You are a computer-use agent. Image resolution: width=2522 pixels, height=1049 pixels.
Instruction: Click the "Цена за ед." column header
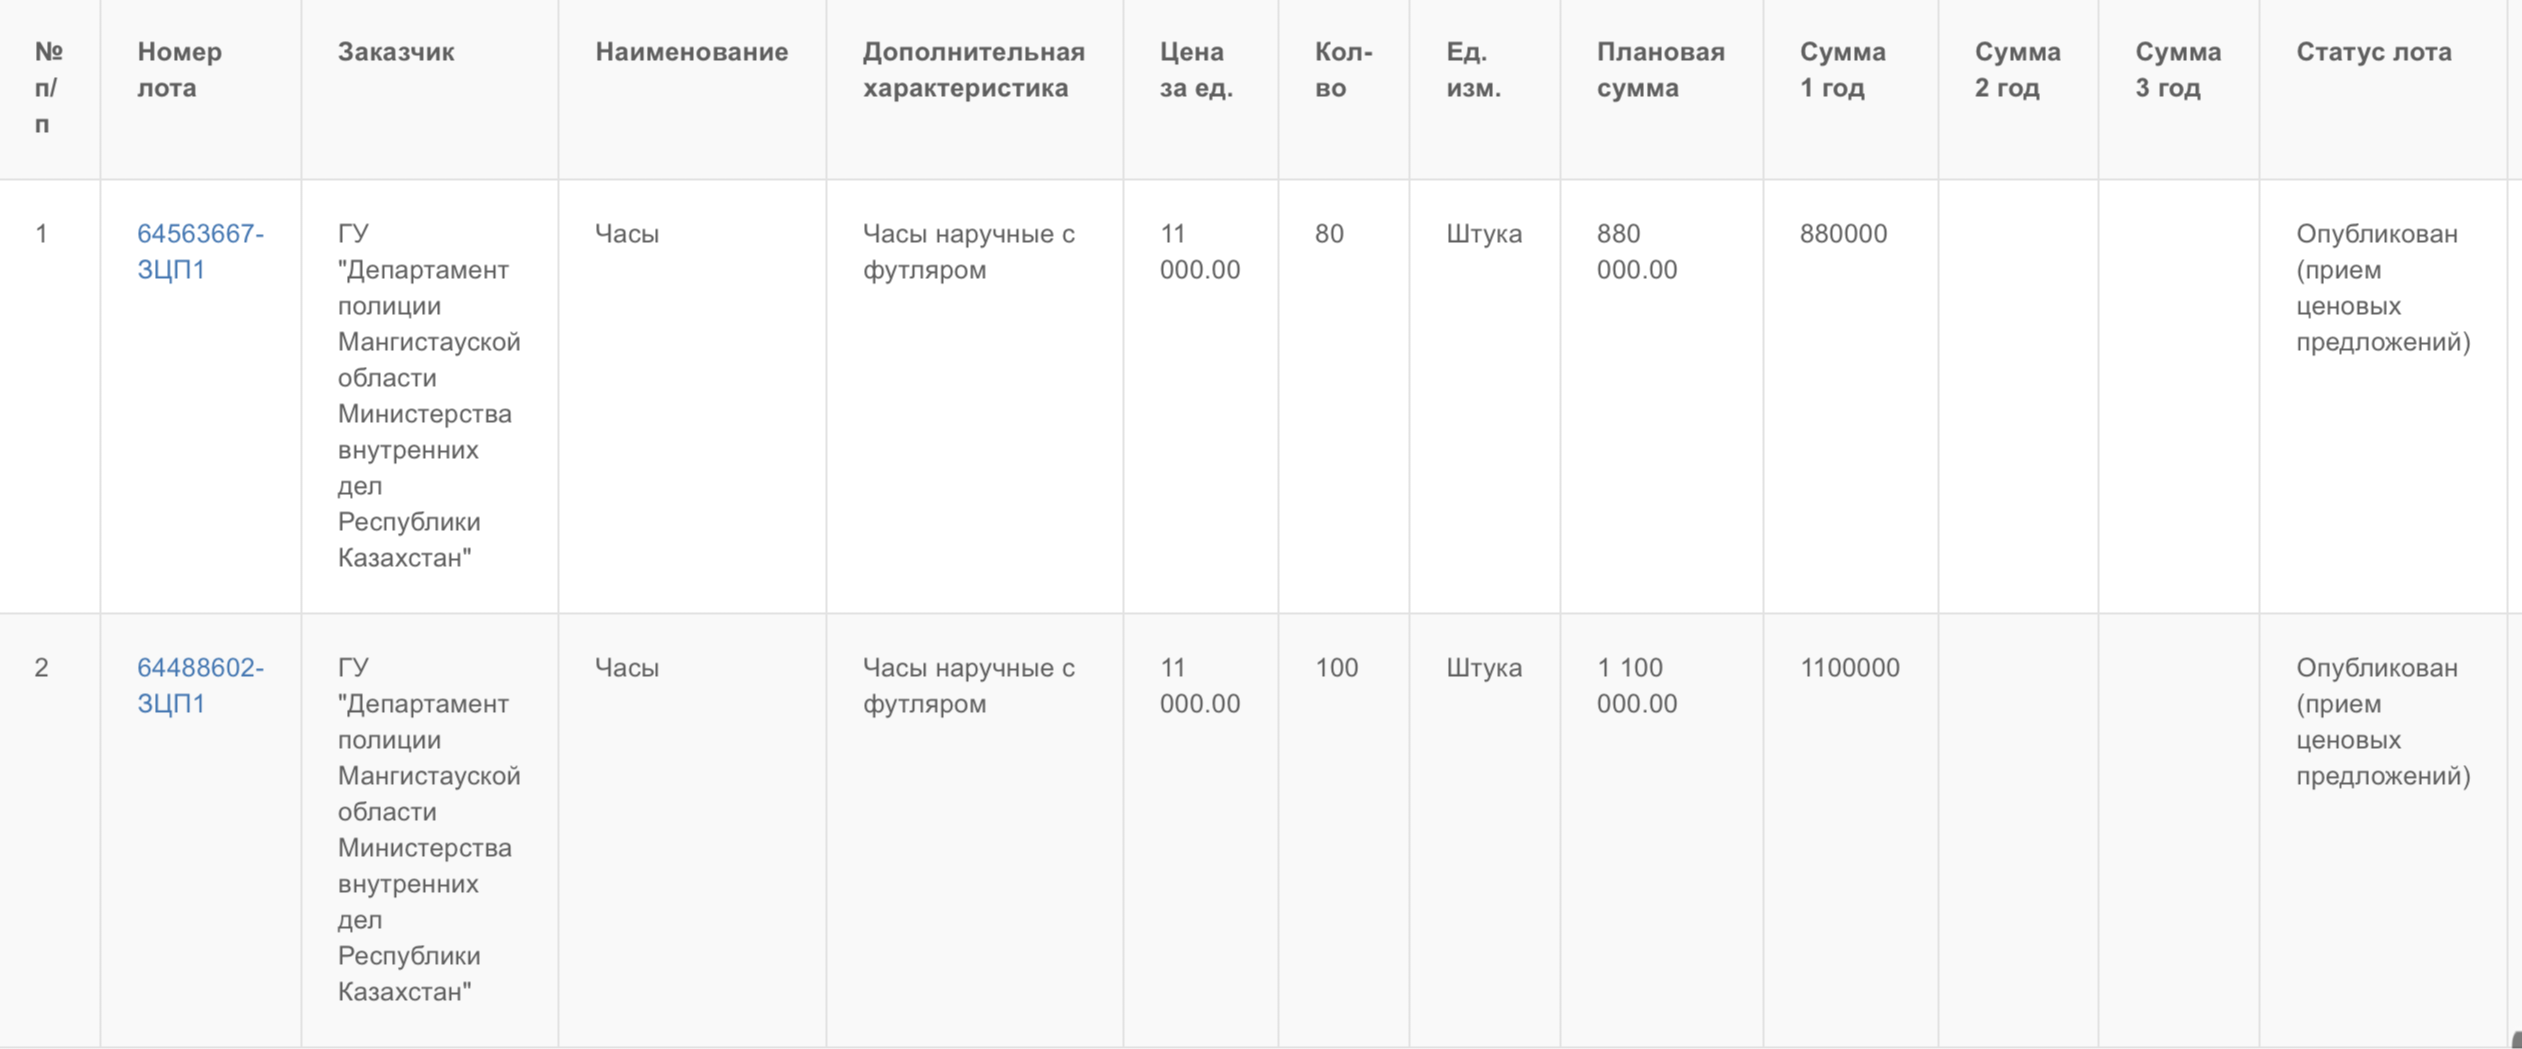pos(1196,69)
